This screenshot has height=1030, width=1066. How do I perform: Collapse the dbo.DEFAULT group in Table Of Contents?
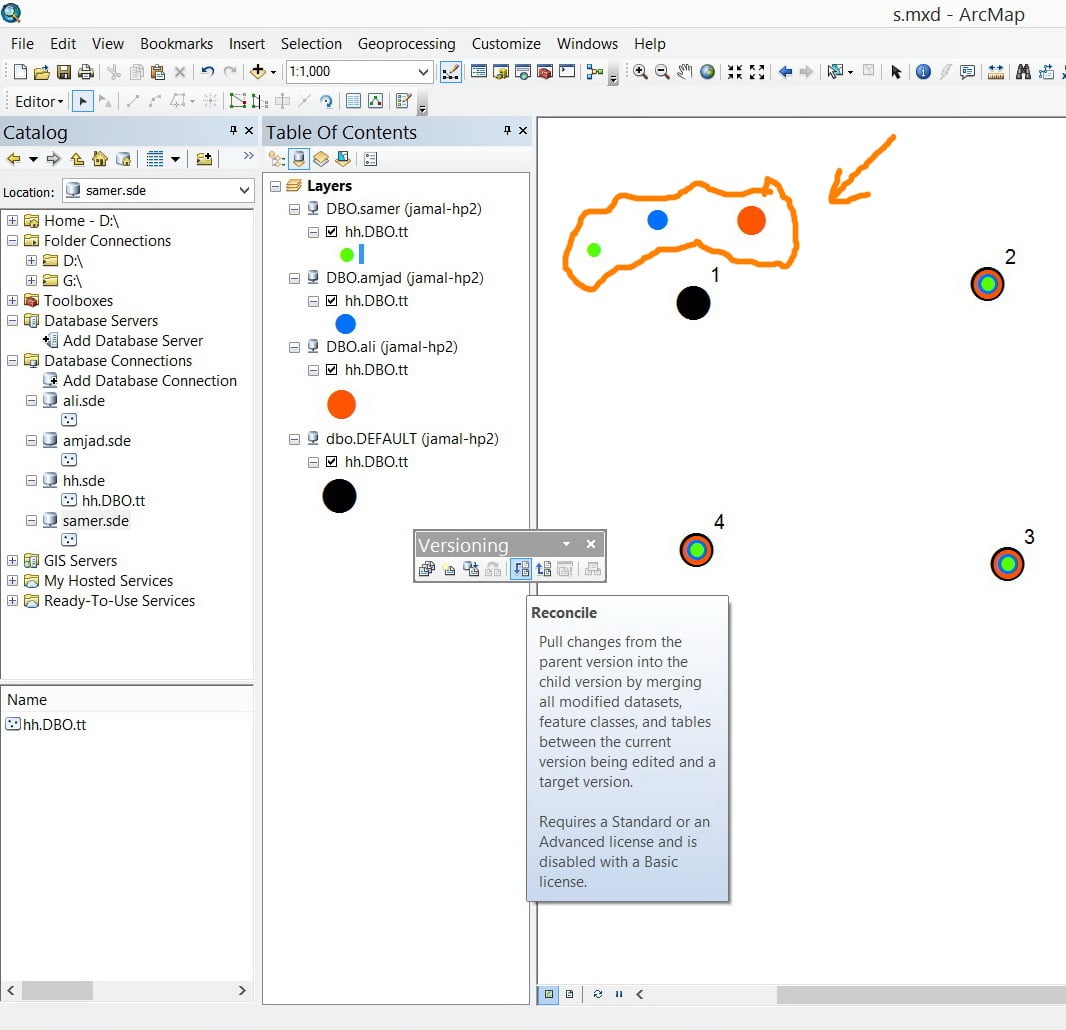(294, 439)
